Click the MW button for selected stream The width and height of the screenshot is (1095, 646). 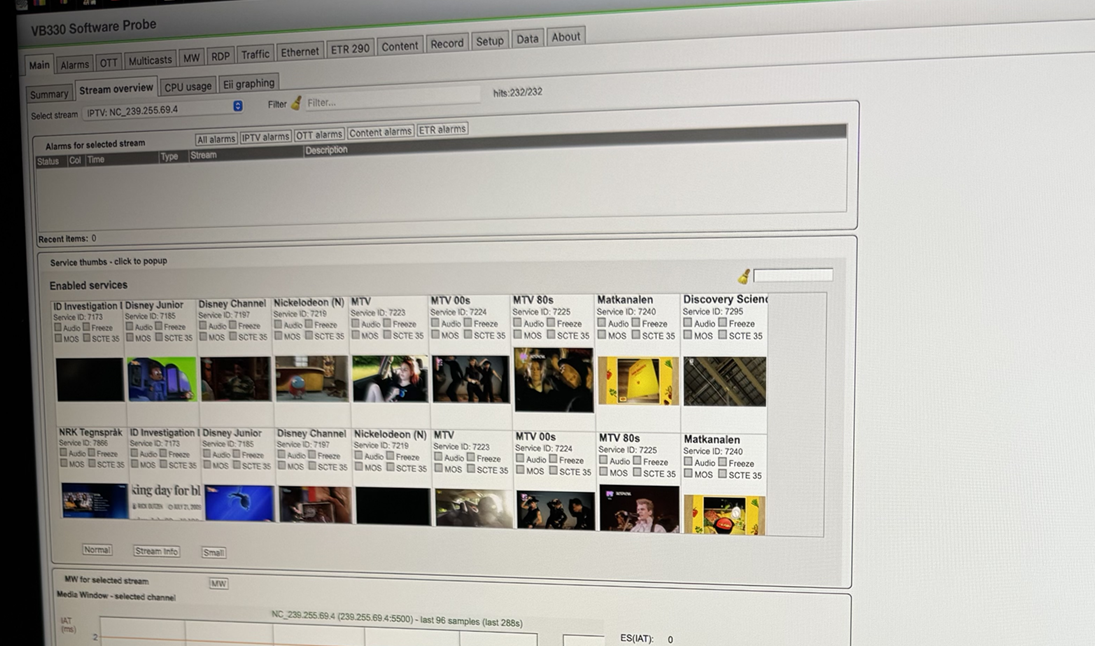(x=218, y=583)
